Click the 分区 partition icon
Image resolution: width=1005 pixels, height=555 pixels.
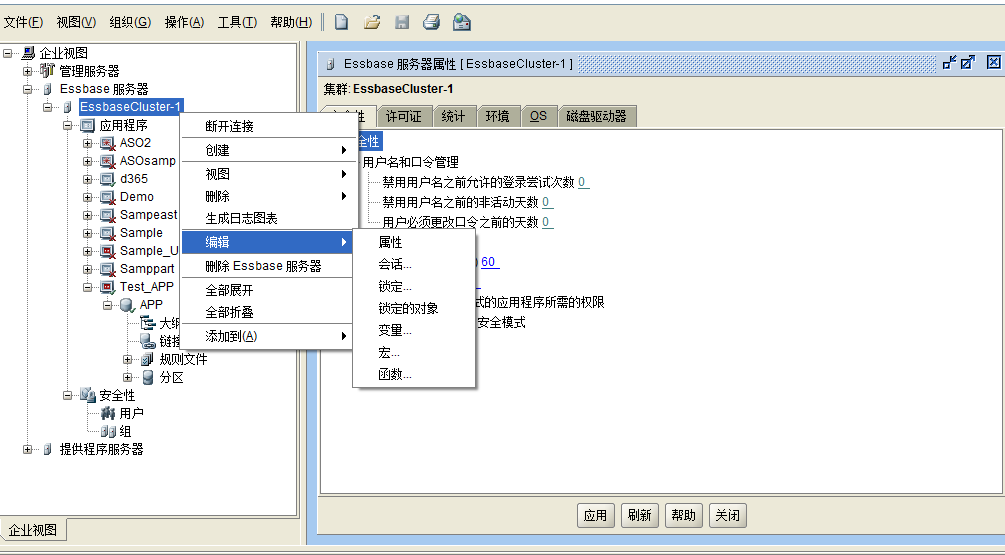tap(148, 377)
